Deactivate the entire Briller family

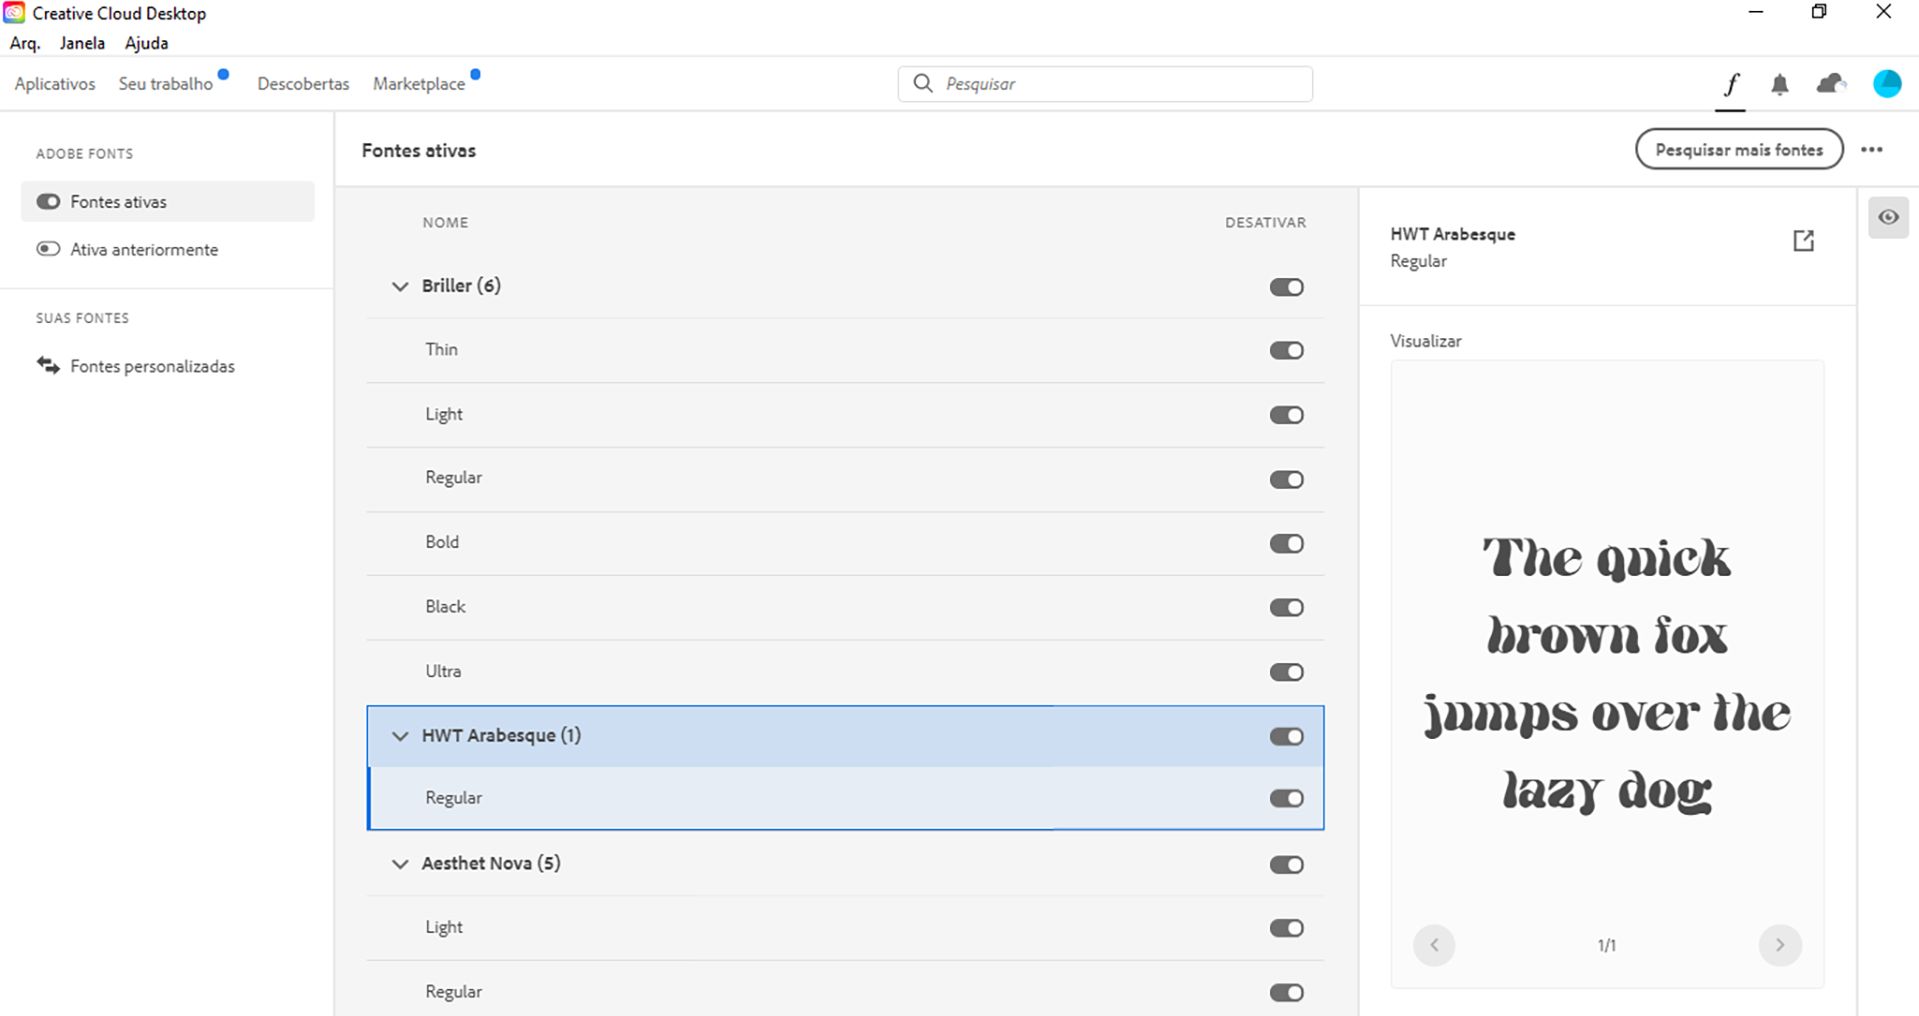pyautogui.click(x=1286, y=287)
